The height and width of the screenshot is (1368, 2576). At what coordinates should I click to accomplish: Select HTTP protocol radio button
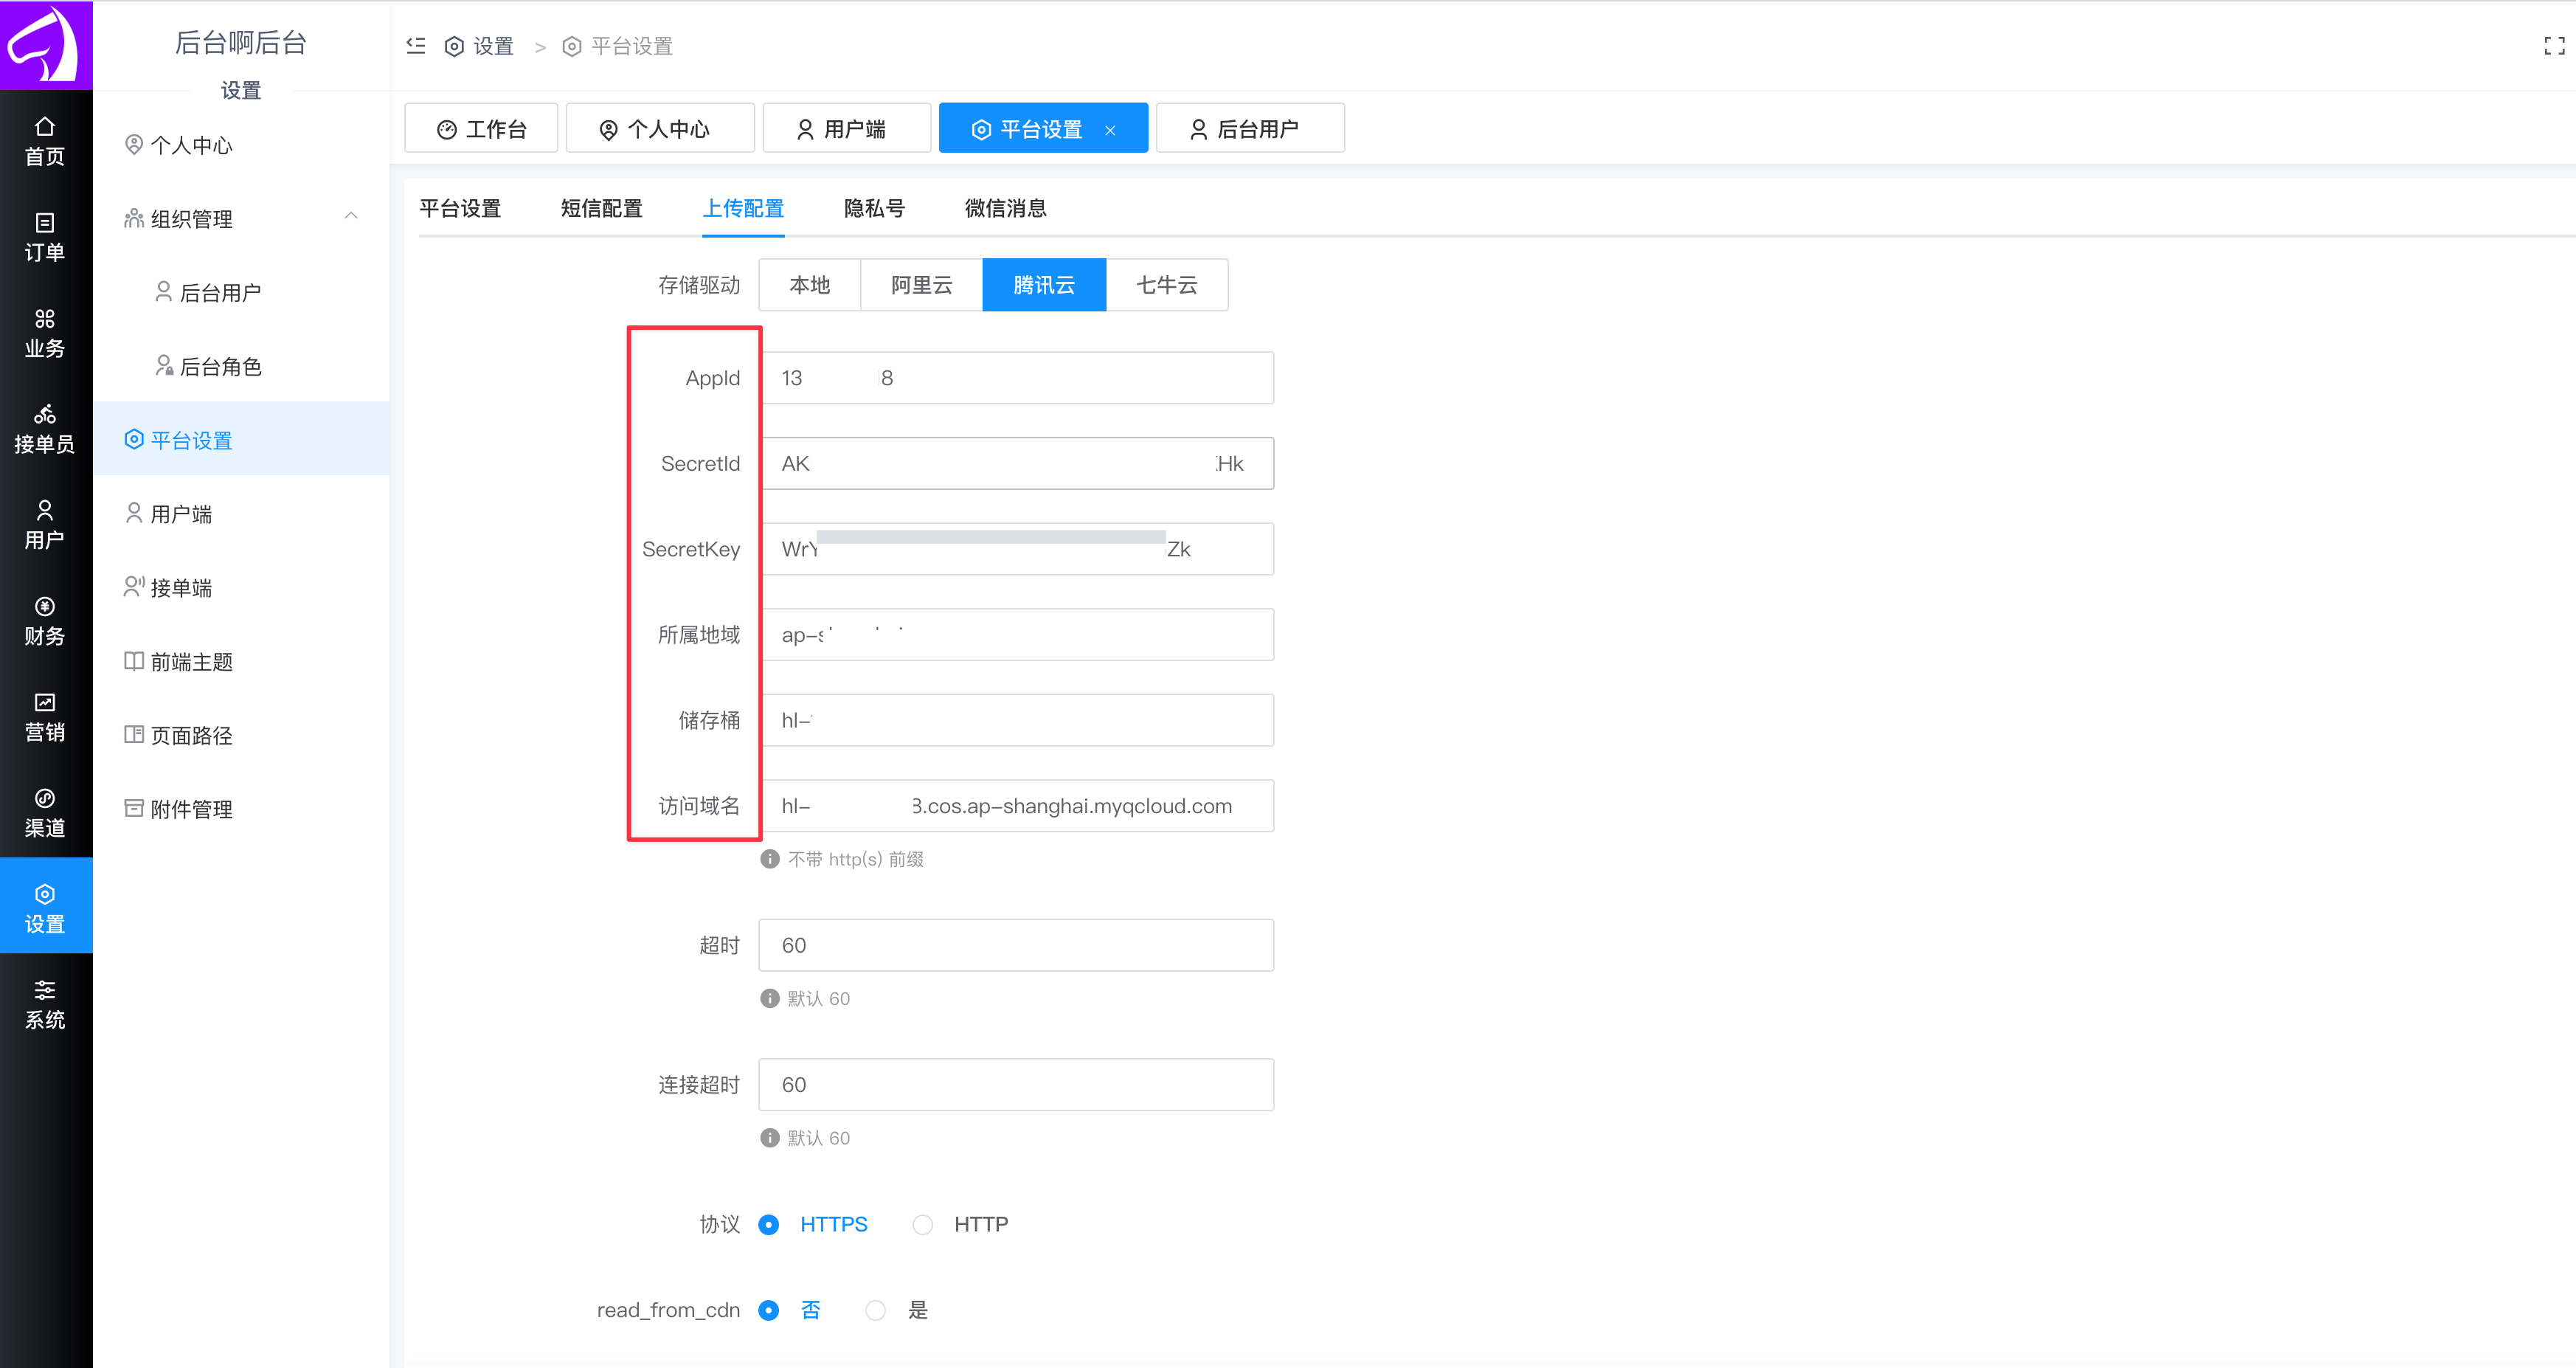pos(923,1224)
